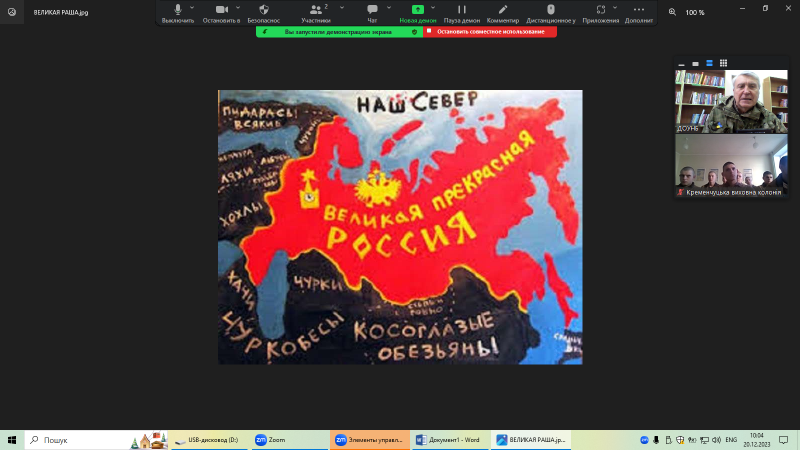
Task: Click the Пошук taskbar search box
Action: coord(97,440)
